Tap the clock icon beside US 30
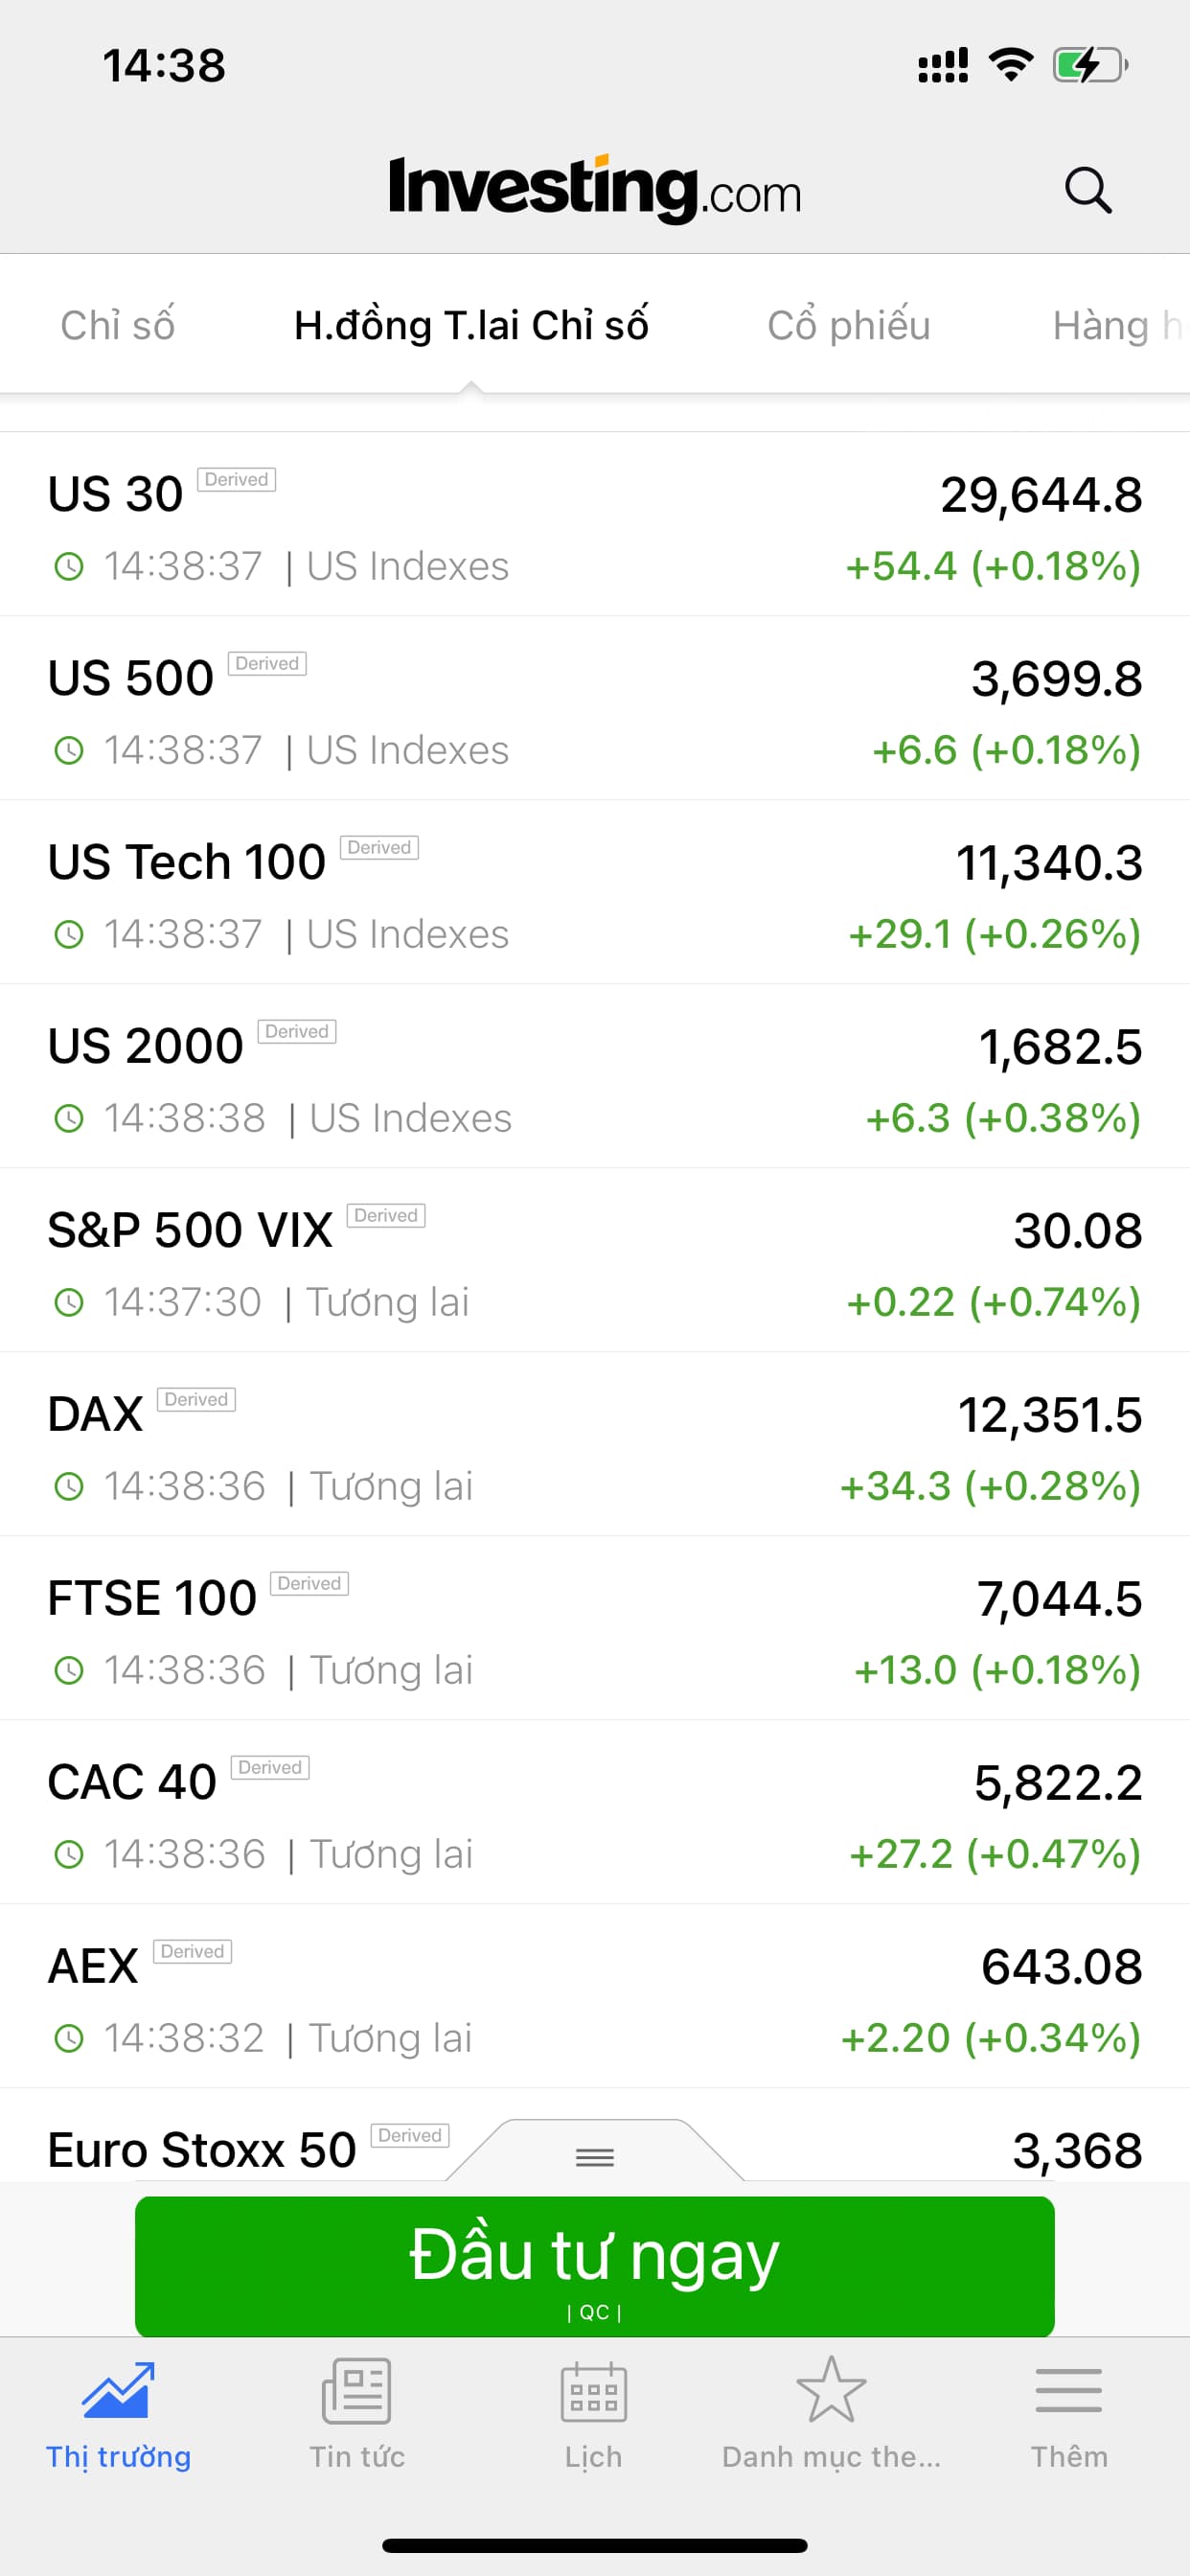Viewport: 1190px width, 2576px height. tap(68, 567)
